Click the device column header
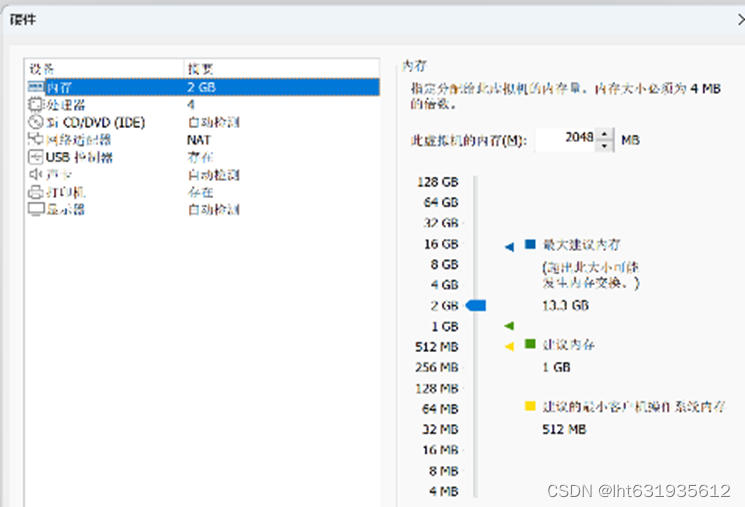 [105, 69]
